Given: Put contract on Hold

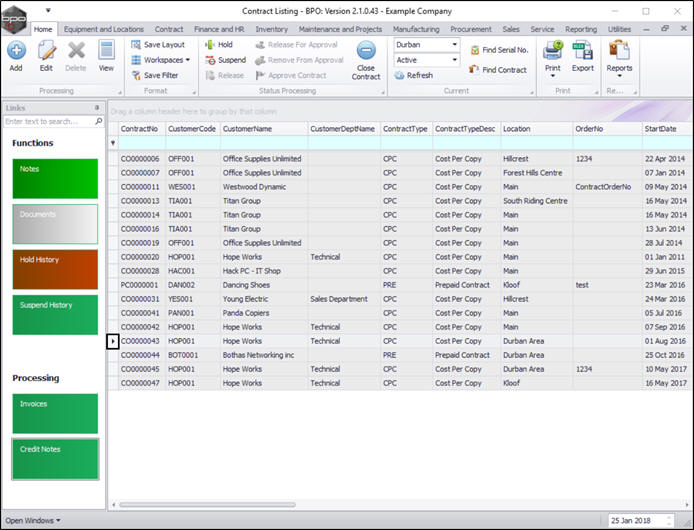Looking at the screenshot, I should point(218,45).
